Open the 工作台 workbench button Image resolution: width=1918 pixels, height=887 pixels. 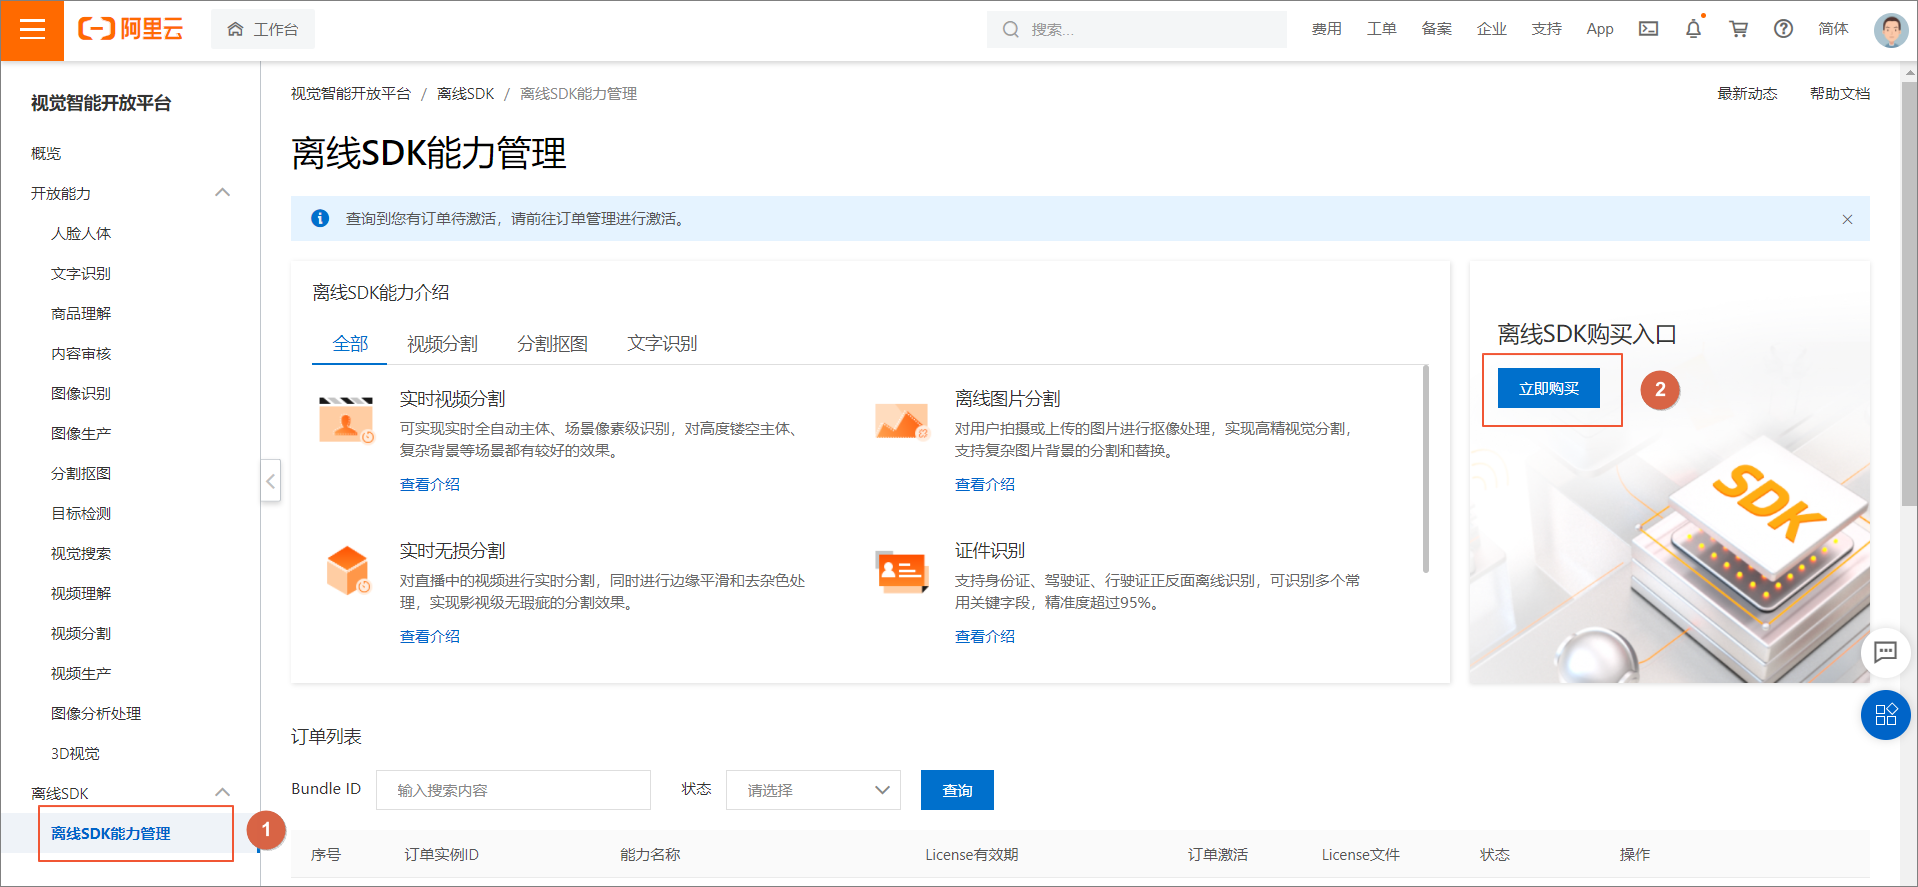263,29
